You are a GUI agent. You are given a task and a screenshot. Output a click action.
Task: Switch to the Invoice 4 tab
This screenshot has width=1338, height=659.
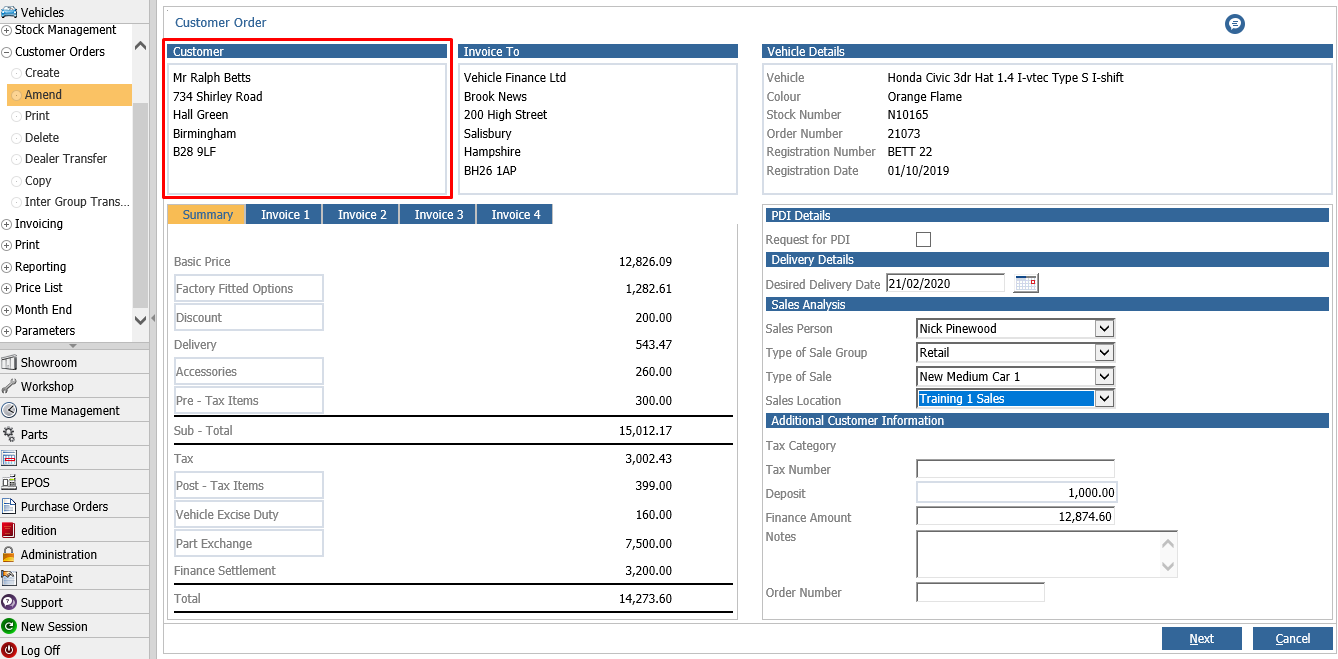pos(515,214)
